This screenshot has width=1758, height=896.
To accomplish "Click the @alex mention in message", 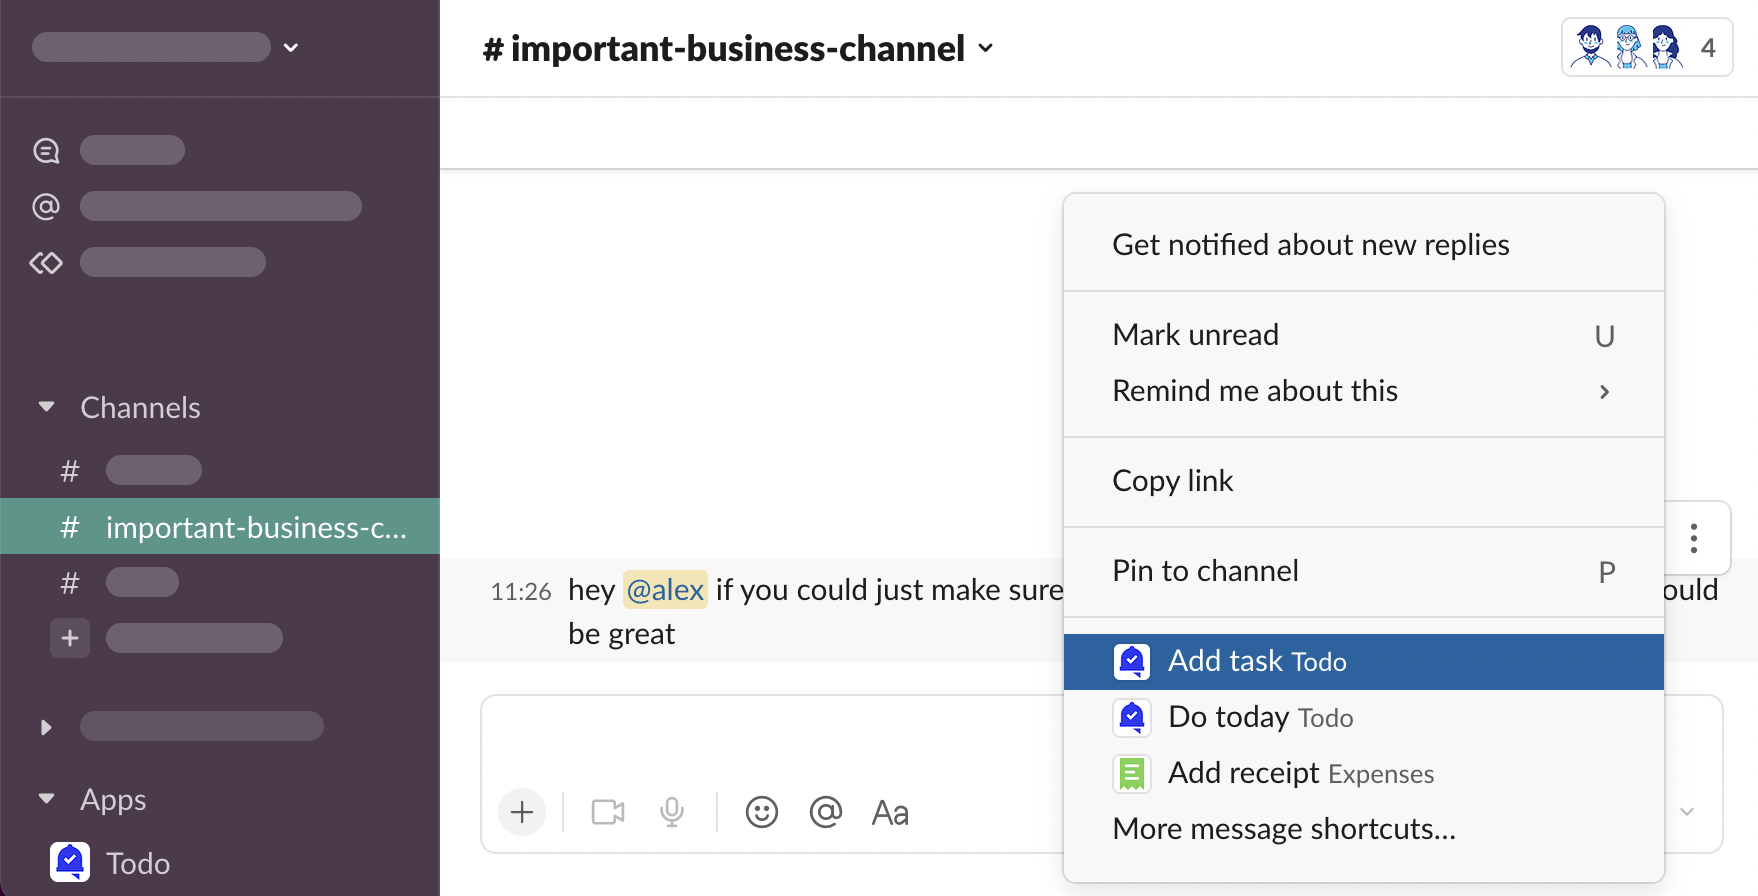I will pos(665,590).
